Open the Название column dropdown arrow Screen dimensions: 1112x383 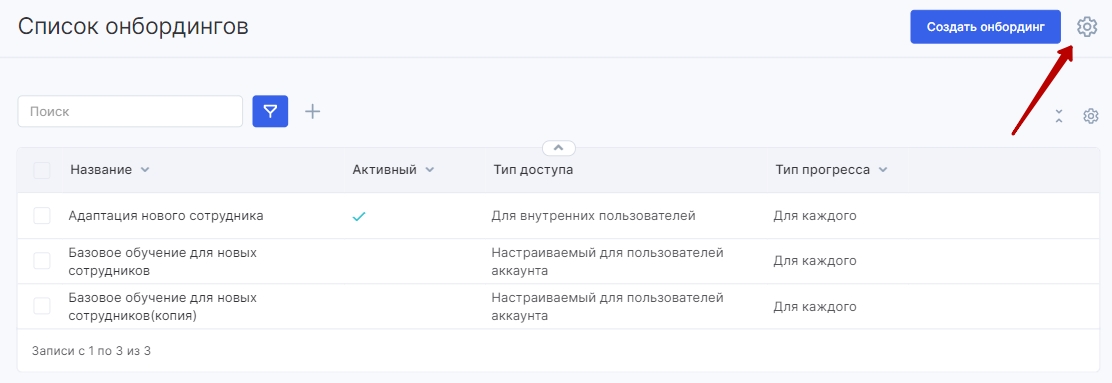pyautogui.click(x=145, y=170)
